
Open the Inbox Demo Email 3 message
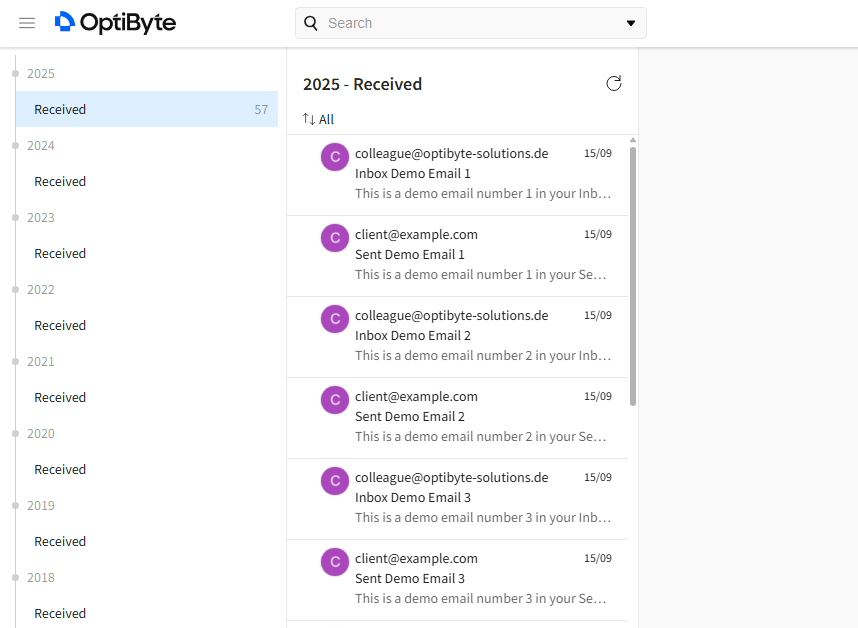tap(457, 499)
